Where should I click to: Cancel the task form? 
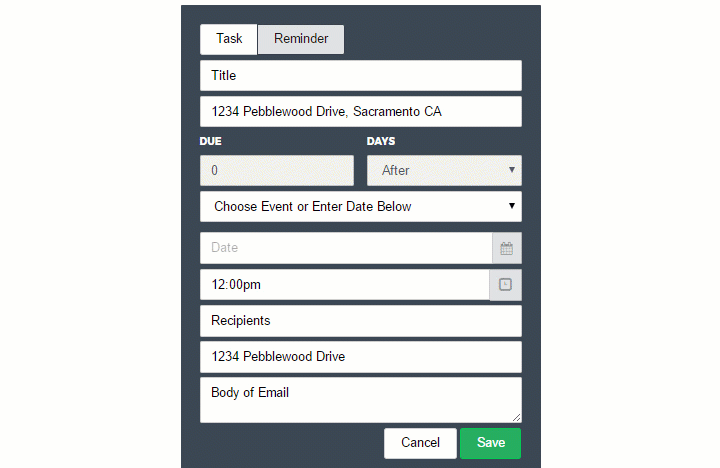click(x=420, y=443)
